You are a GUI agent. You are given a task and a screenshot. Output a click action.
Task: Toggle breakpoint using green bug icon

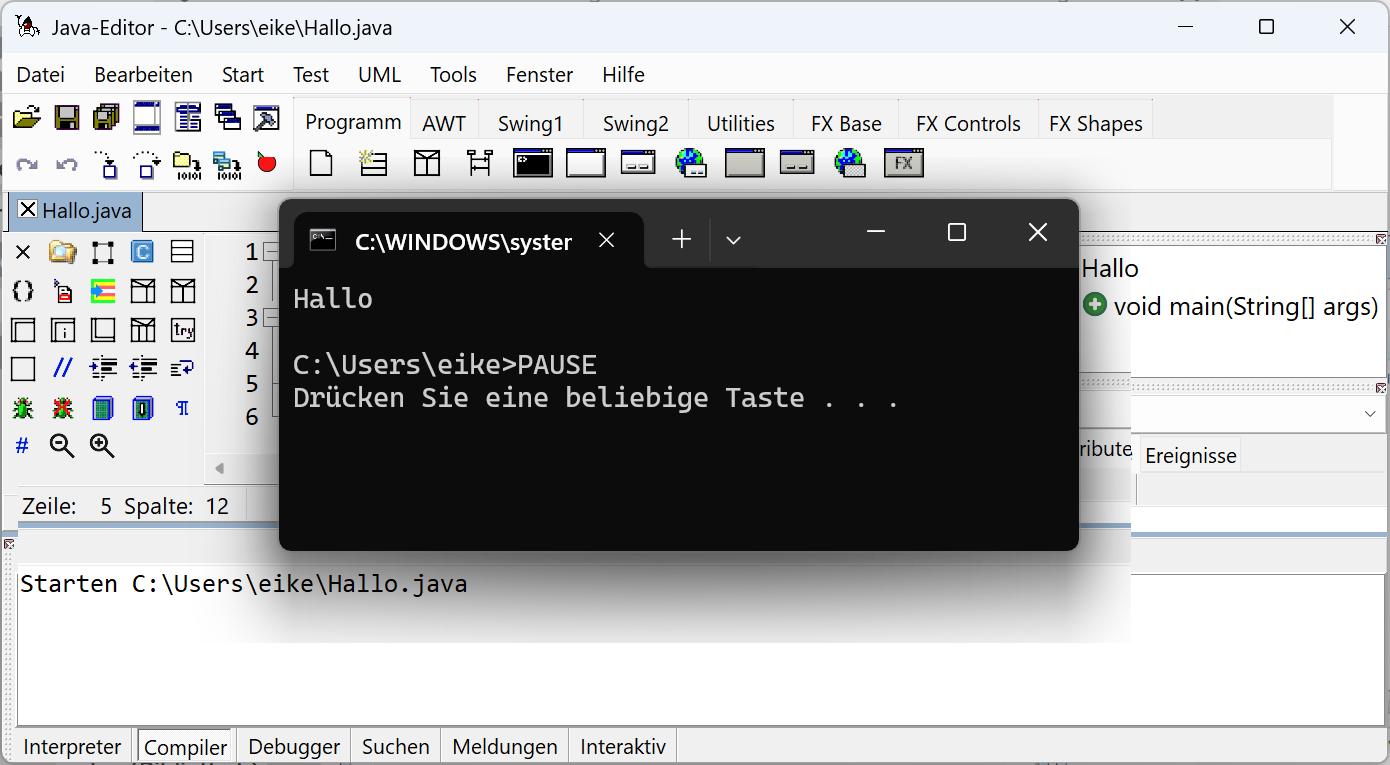22,407
